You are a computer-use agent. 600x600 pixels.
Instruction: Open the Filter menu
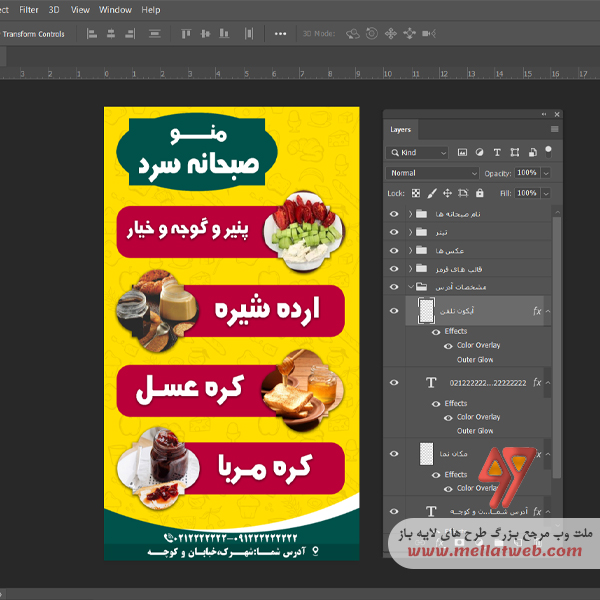point(29,10)
